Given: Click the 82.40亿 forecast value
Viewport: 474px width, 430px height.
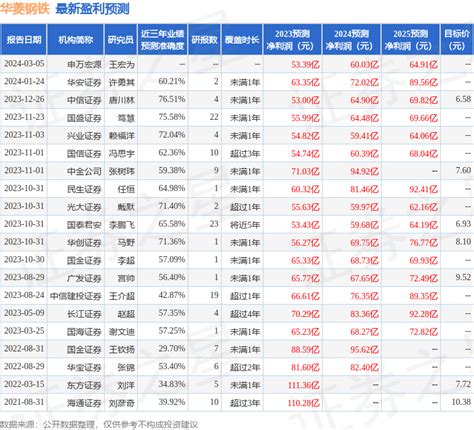Looking at the screenshot, I should [x=364, y=368].
